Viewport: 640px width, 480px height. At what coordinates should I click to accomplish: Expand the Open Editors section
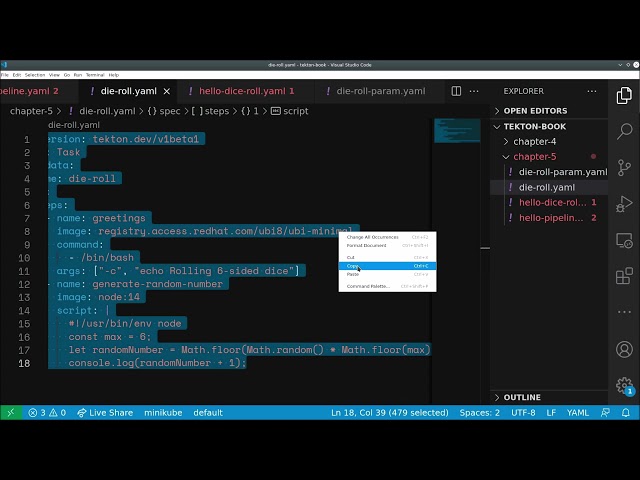click(x=549, y=111)
